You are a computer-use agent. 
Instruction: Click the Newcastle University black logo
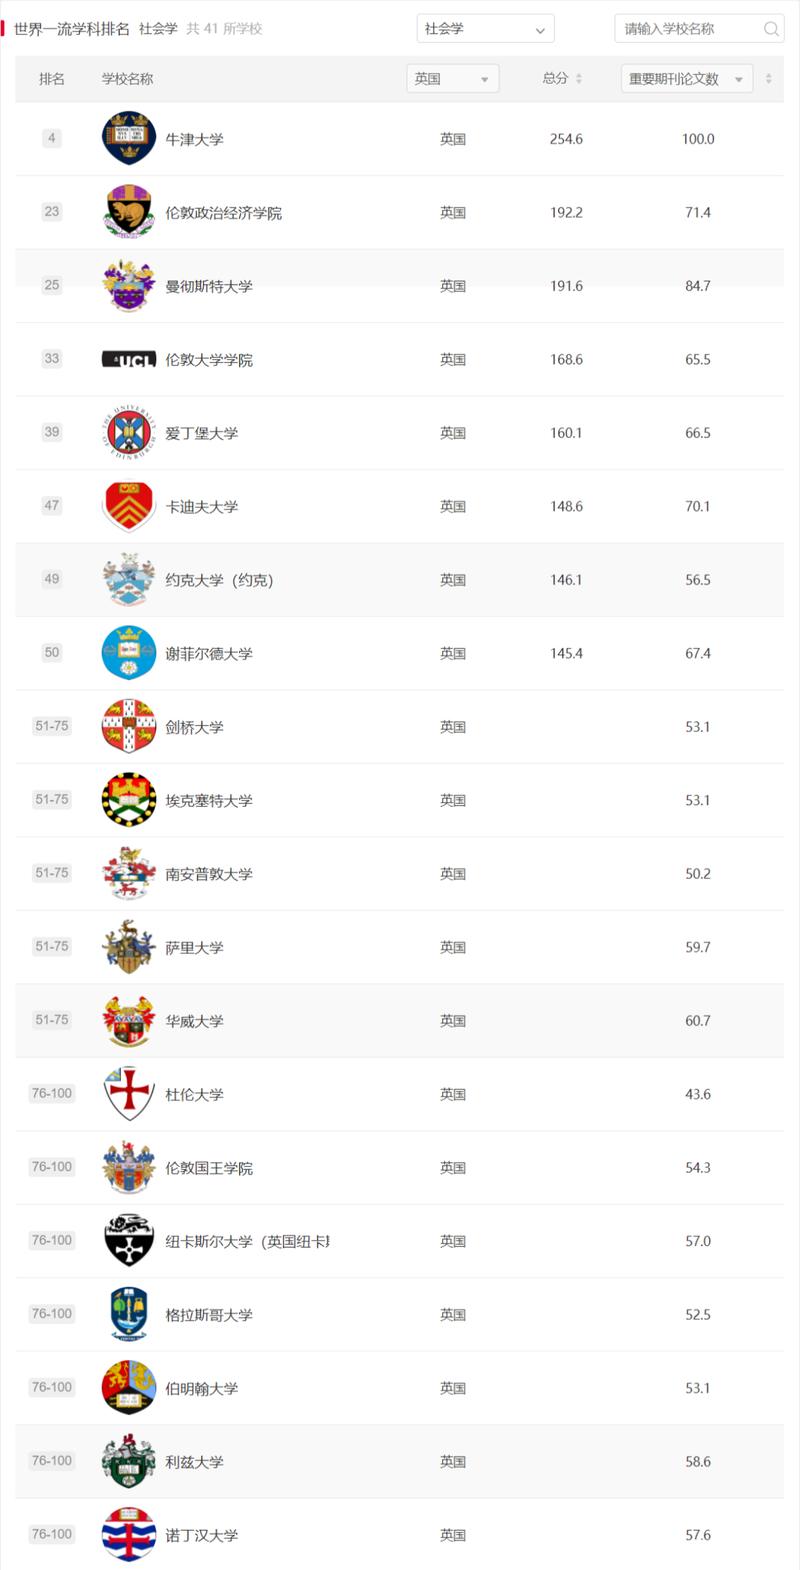[129, 1241]
